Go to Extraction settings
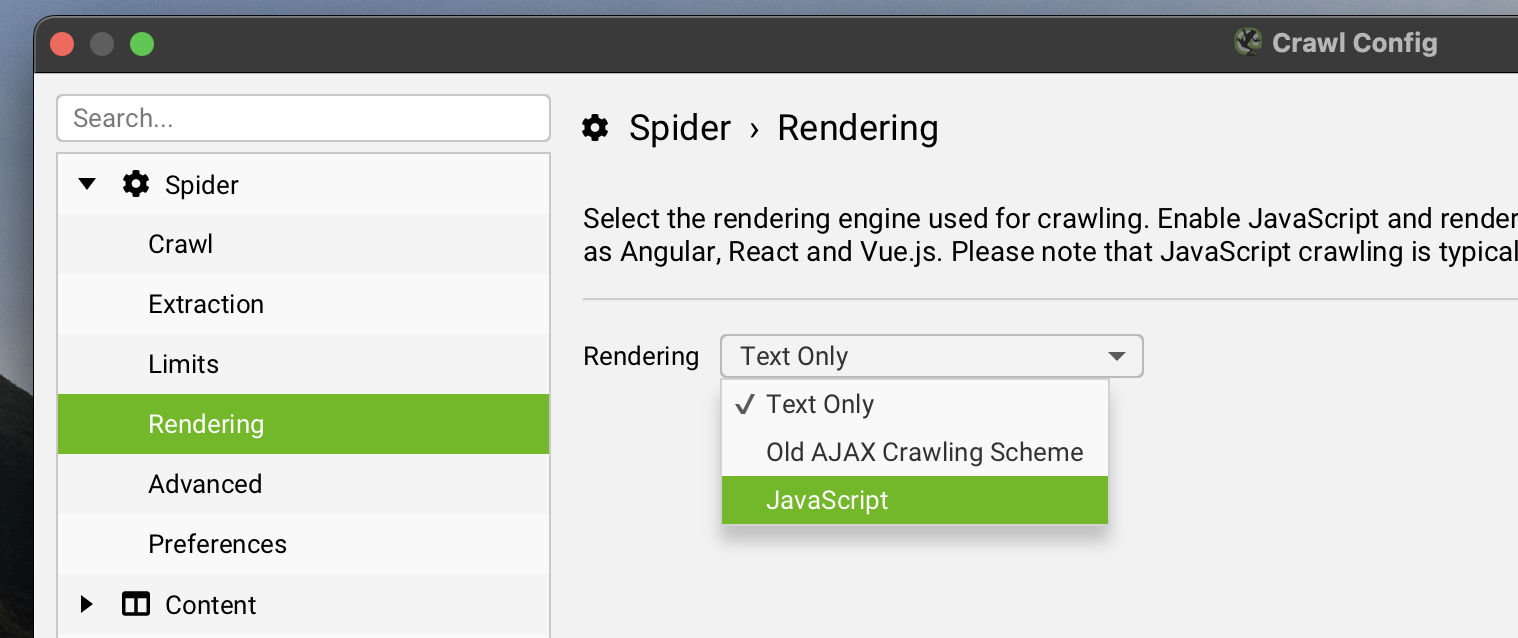Screen dimensions: 1518x638 [206, 304]
